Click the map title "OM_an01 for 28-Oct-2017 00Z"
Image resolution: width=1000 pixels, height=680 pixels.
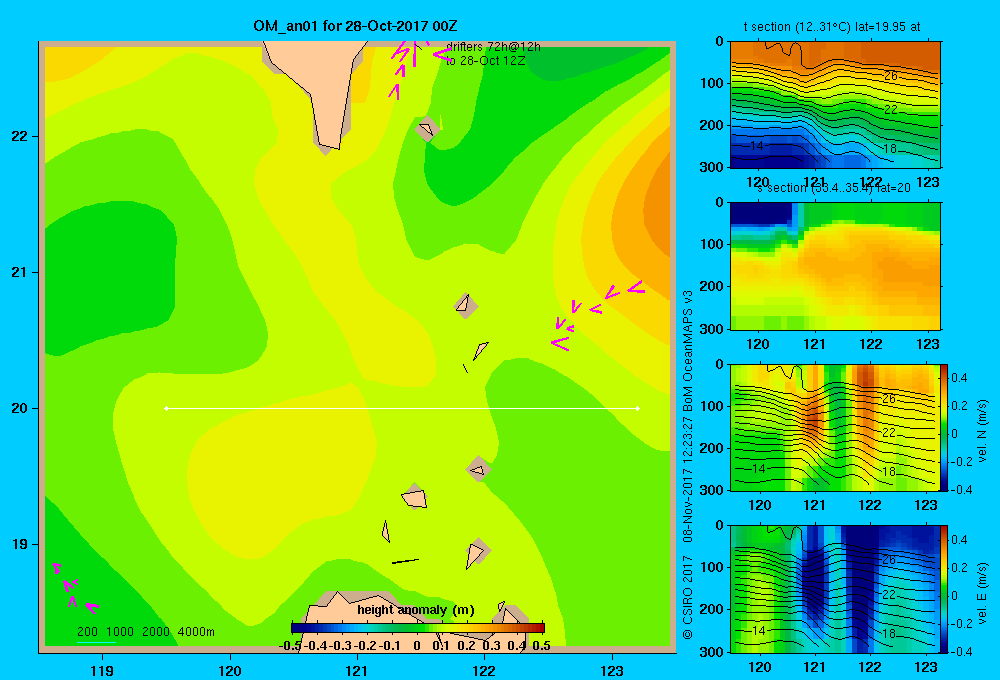(x=355, y=26)
